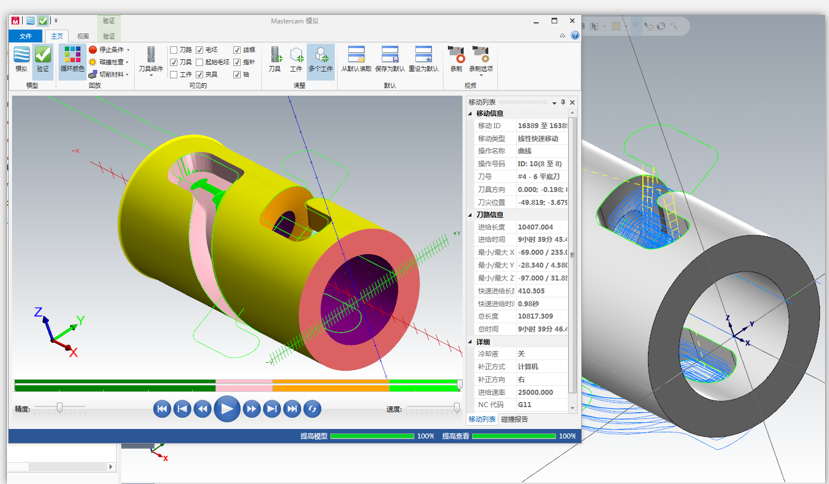Switch to the 碰撞报告 tab
This screenshot has height=484, width=829.
515,419
